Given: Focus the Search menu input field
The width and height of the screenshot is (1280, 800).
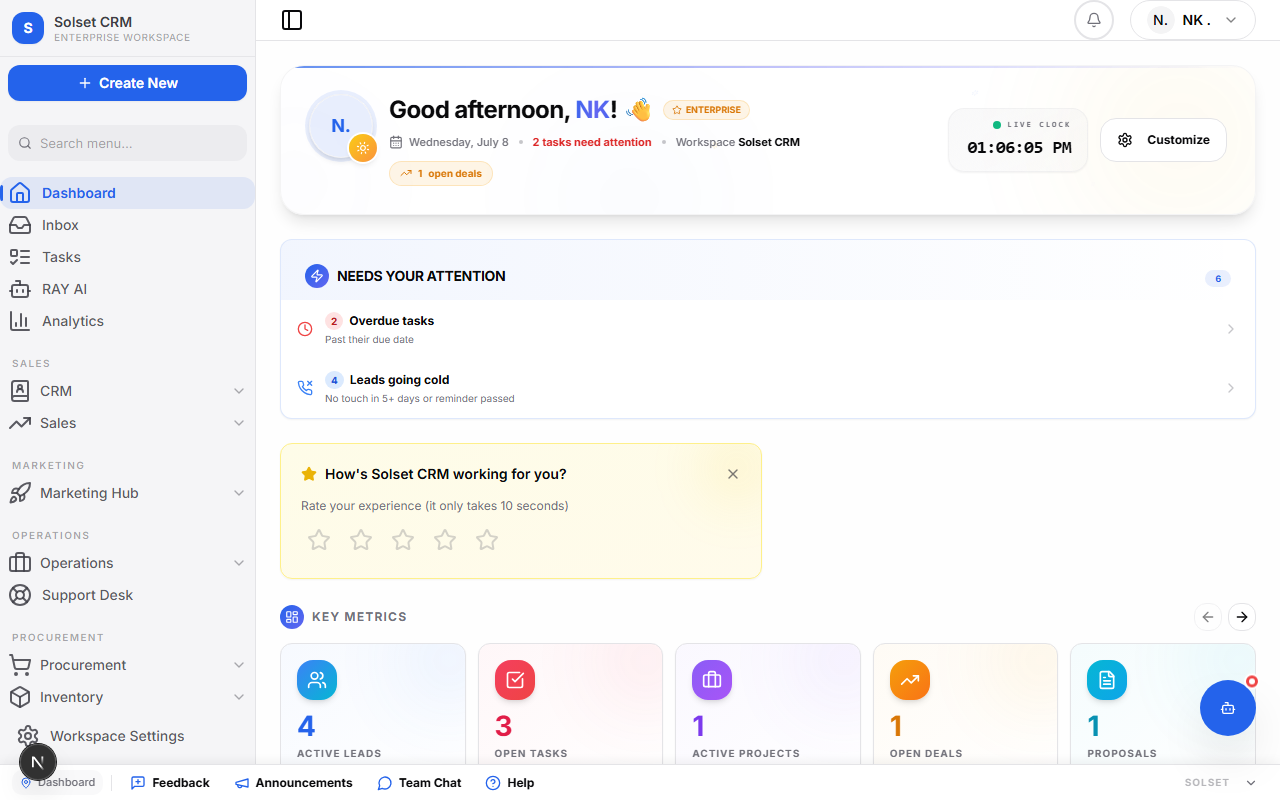Looking at the screenshot, I should tap(127, 143).
